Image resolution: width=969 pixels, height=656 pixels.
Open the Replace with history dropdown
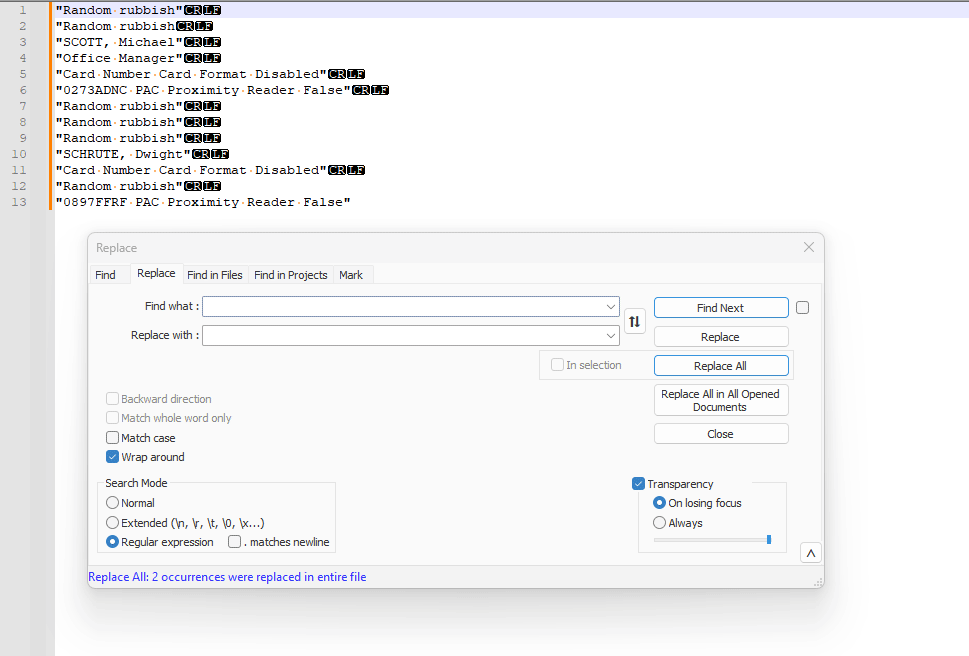[x=611, y=335]
